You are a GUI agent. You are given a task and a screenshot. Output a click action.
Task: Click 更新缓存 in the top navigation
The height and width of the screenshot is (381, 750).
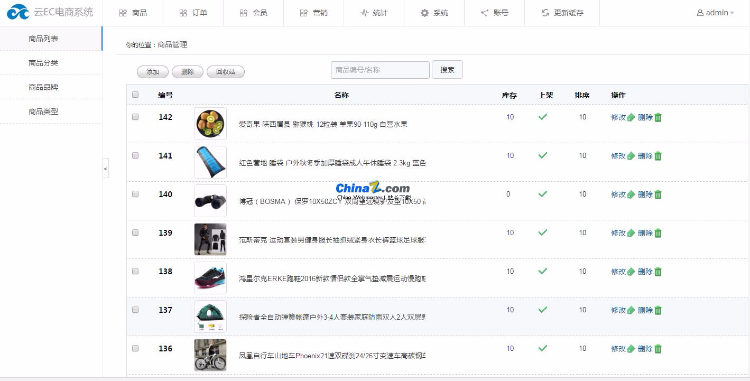(562, 13)
